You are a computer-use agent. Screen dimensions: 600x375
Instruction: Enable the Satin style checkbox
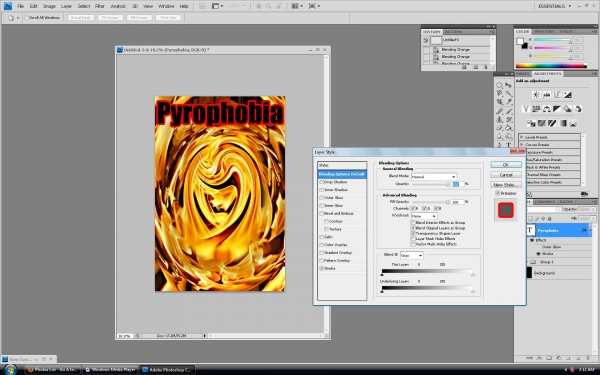[x=321, y=237]
